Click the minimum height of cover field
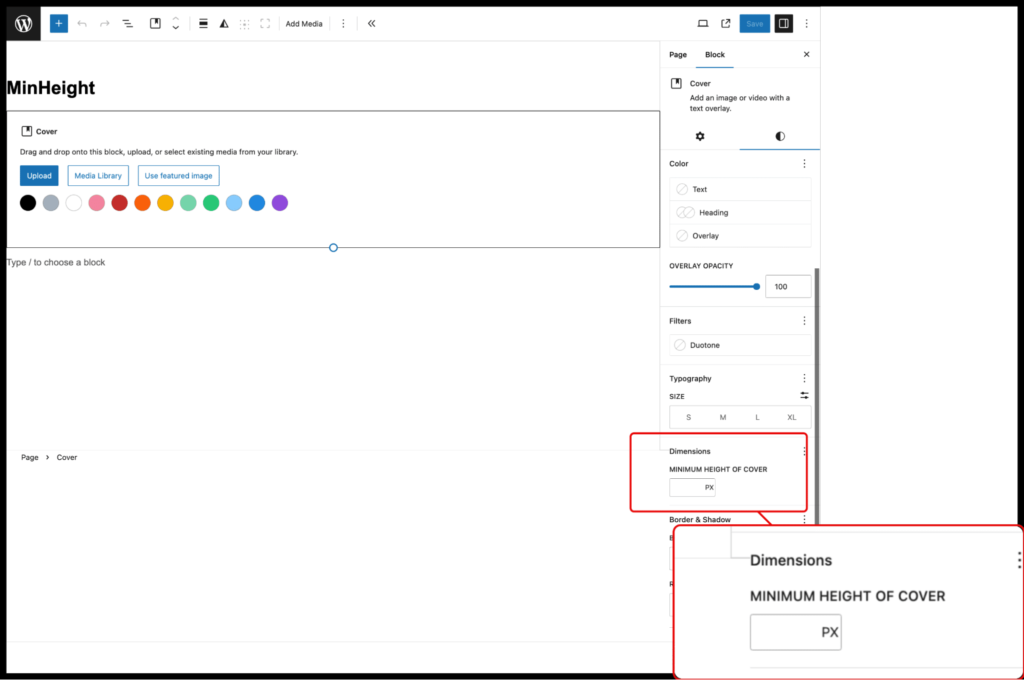 tap(686, 488)
